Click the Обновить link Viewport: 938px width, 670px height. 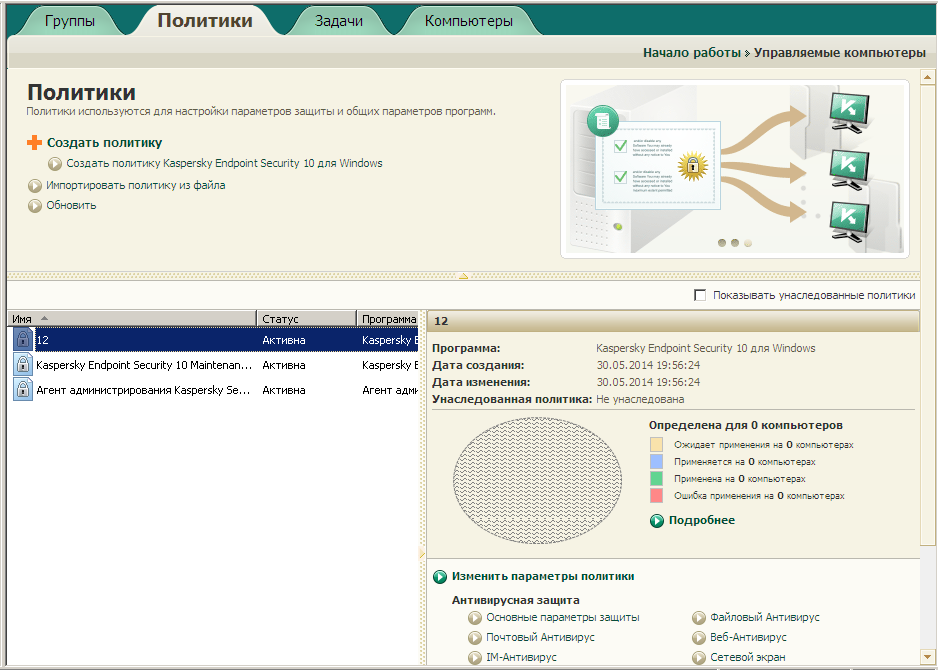[71, 205]
